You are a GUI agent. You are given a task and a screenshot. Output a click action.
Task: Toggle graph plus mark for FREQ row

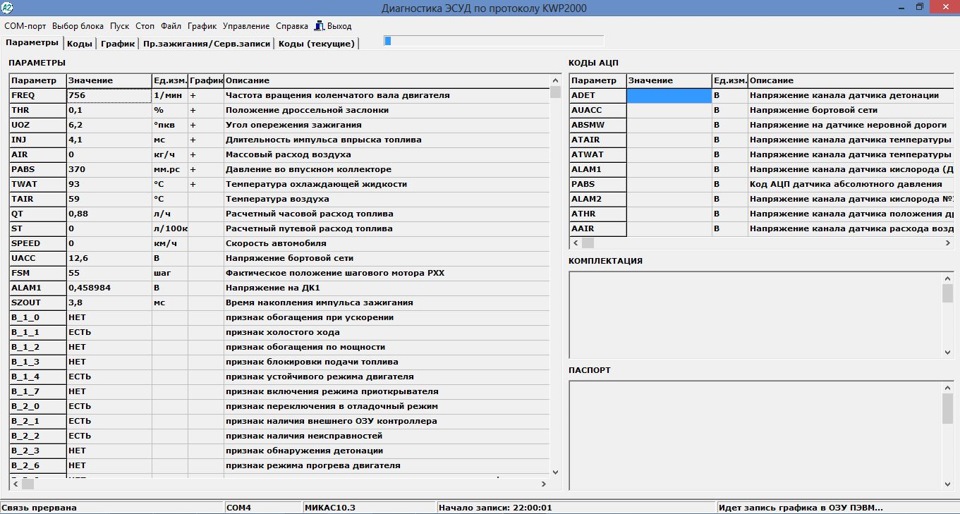pyautogui.click(x=206, y=95)
